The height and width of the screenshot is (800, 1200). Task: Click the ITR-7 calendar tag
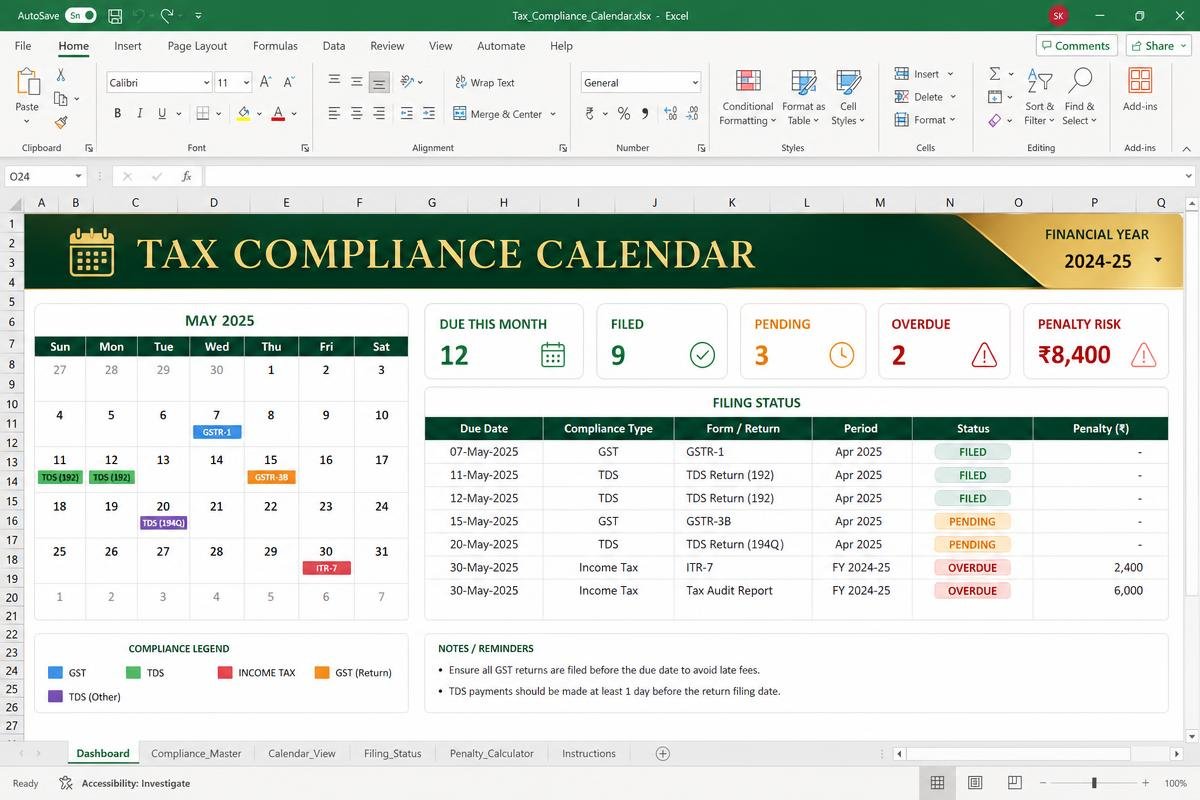[326, 568]
